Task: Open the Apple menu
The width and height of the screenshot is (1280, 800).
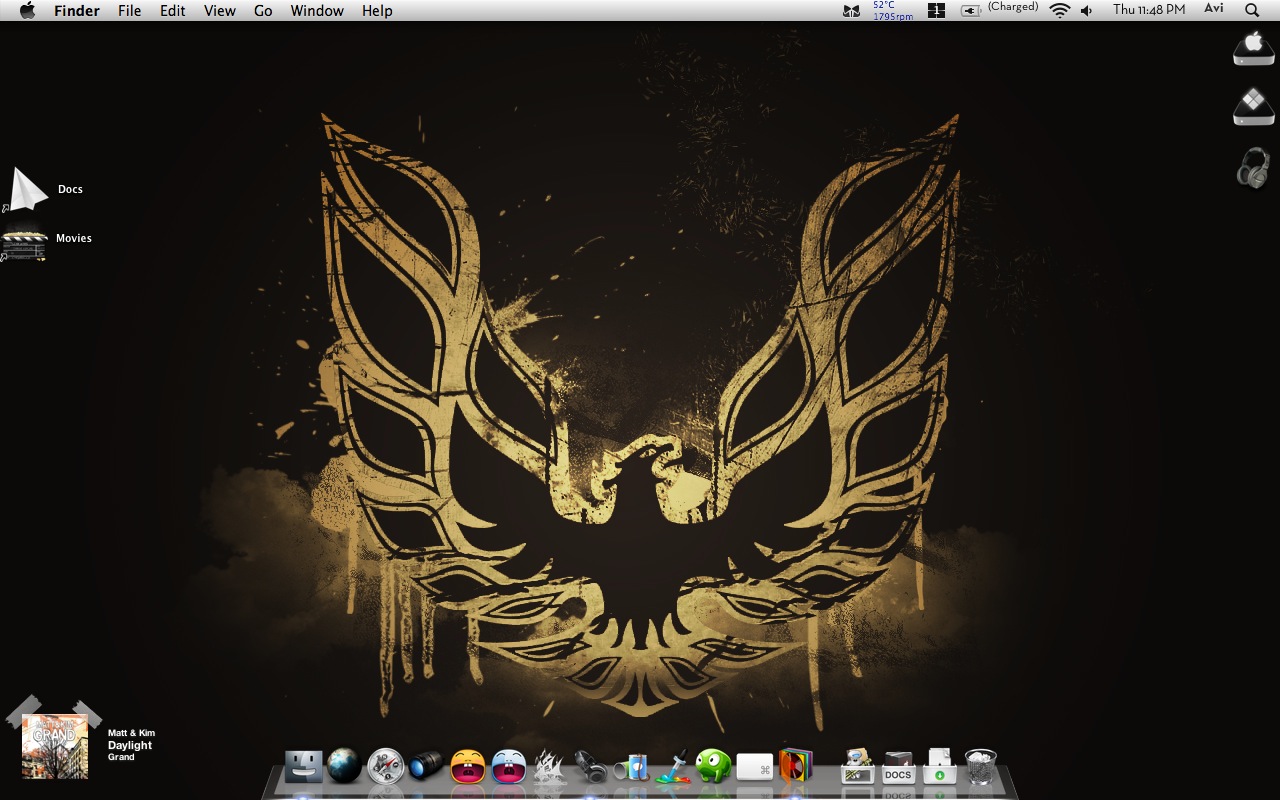Action: [x=27, y=10]
